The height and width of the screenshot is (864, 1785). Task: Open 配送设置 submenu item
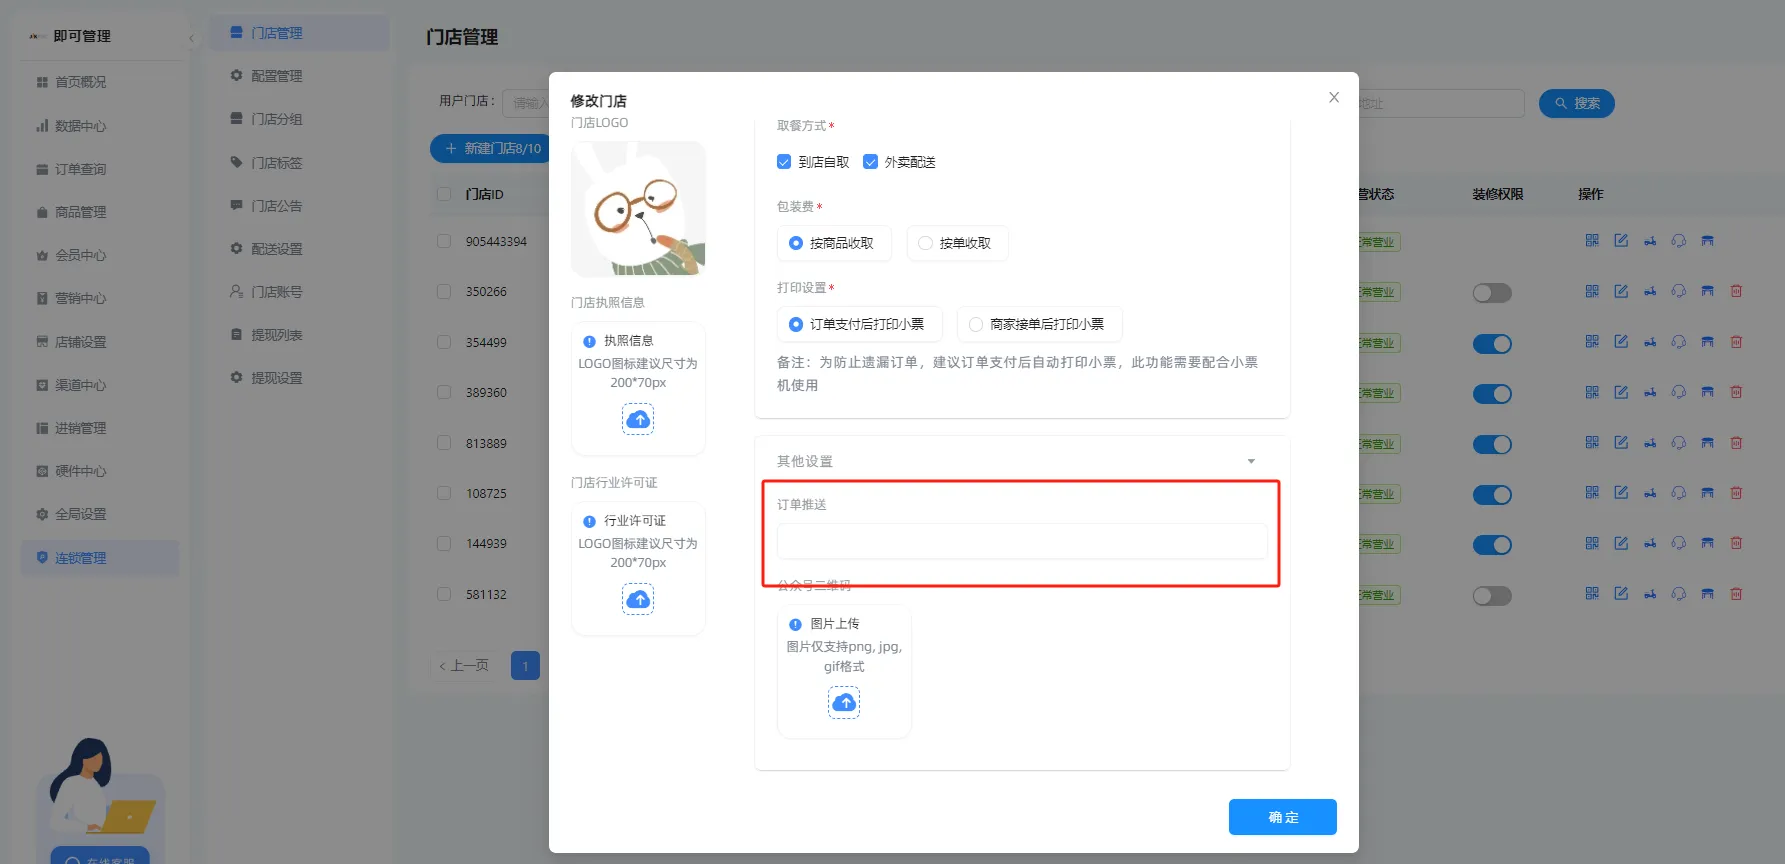[276, 249]
